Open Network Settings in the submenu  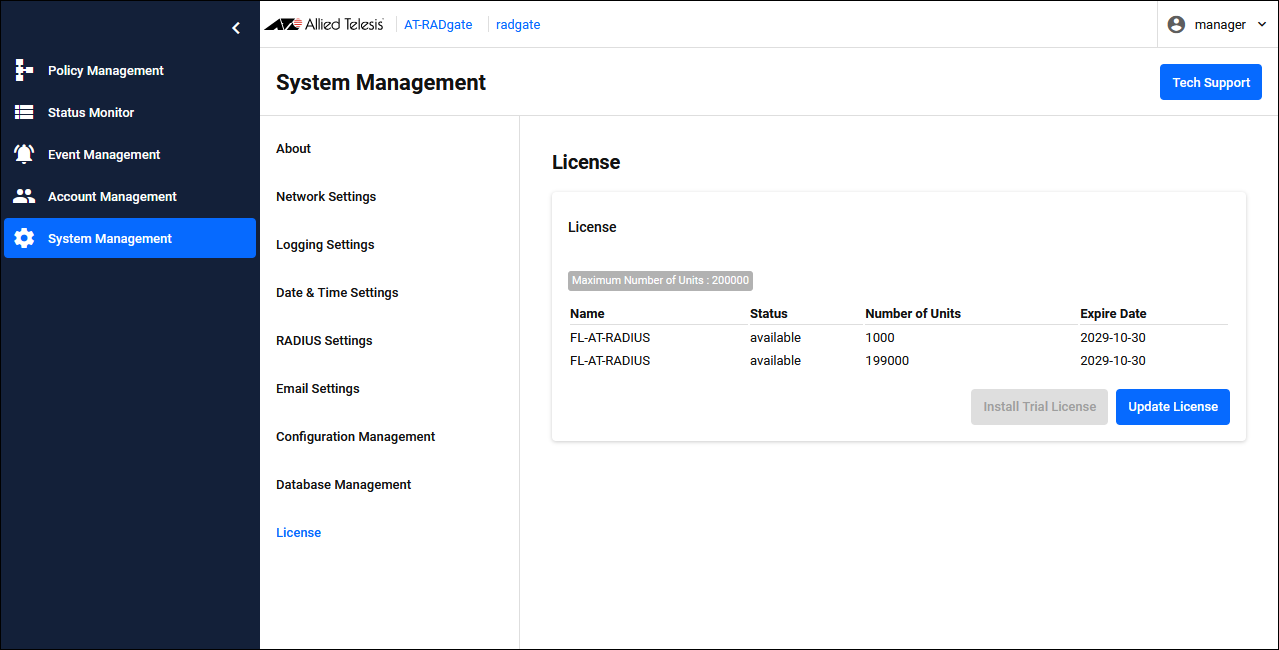(326, 197)
